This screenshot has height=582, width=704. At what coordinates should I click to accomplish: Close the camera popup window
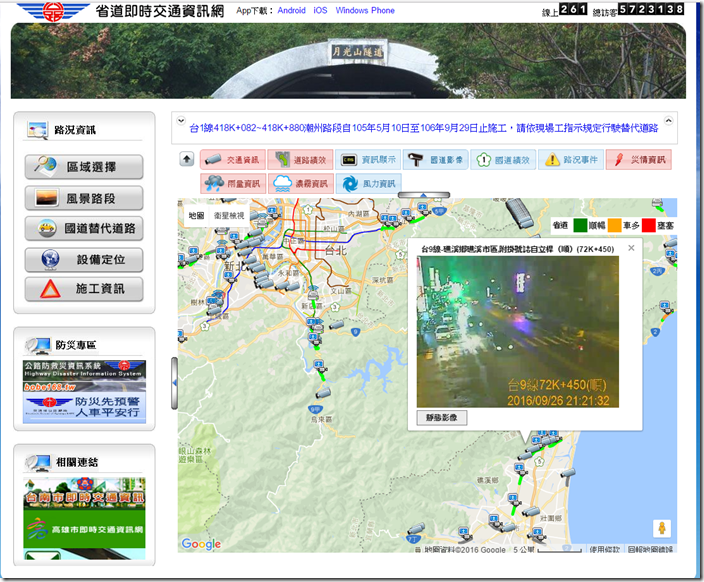pos(631,248)
